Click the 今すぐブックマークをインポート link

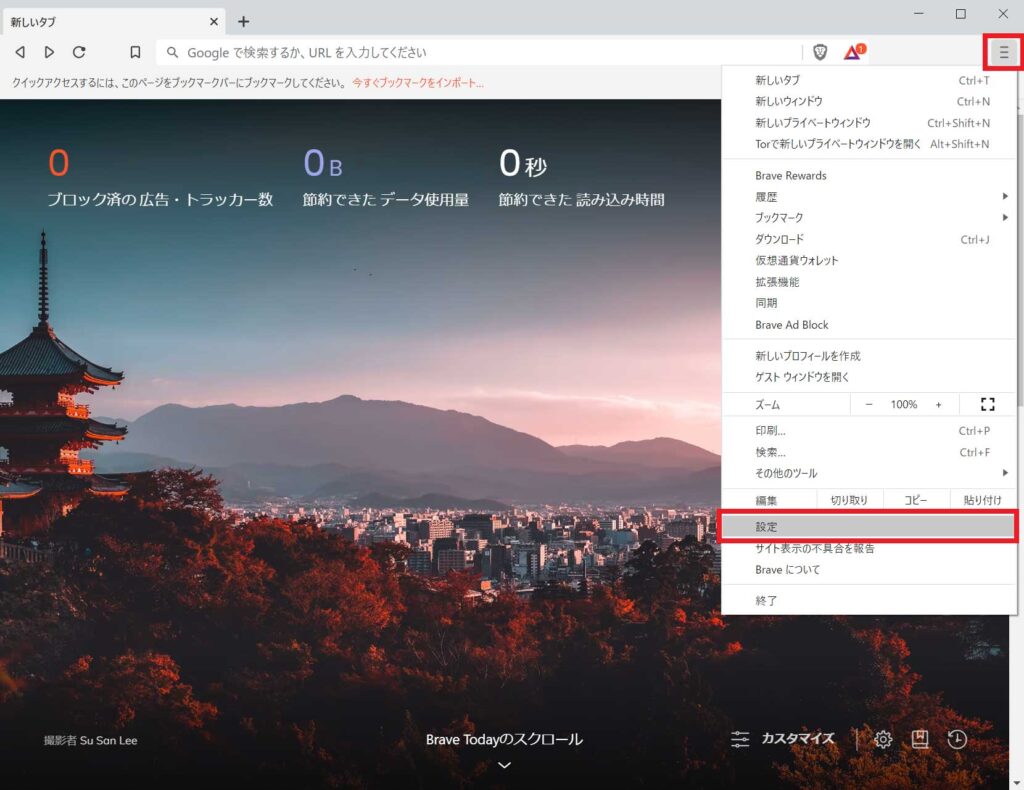tap(417, 83)
